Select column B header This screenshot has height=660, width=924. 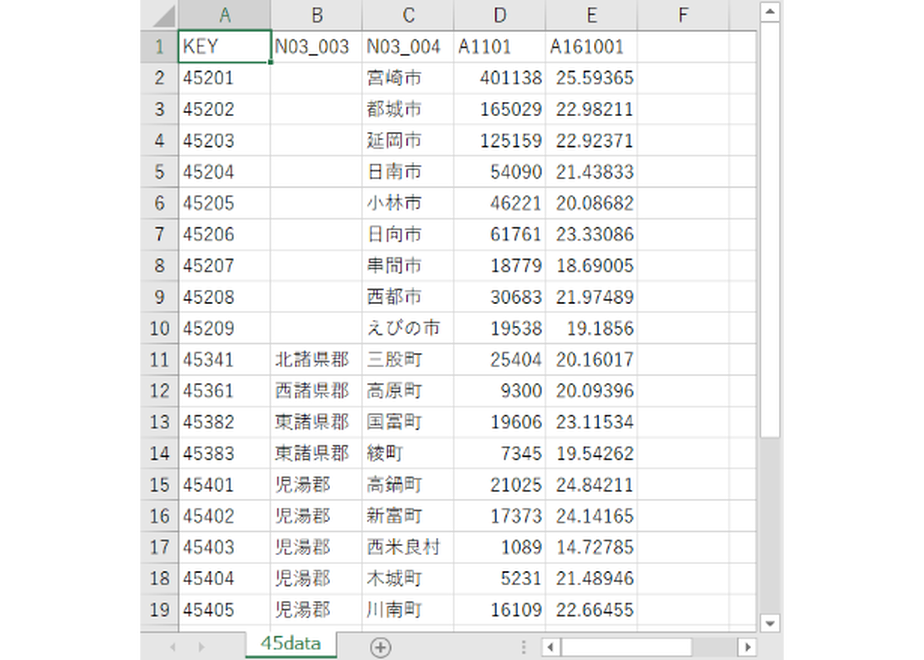[316, 15]
